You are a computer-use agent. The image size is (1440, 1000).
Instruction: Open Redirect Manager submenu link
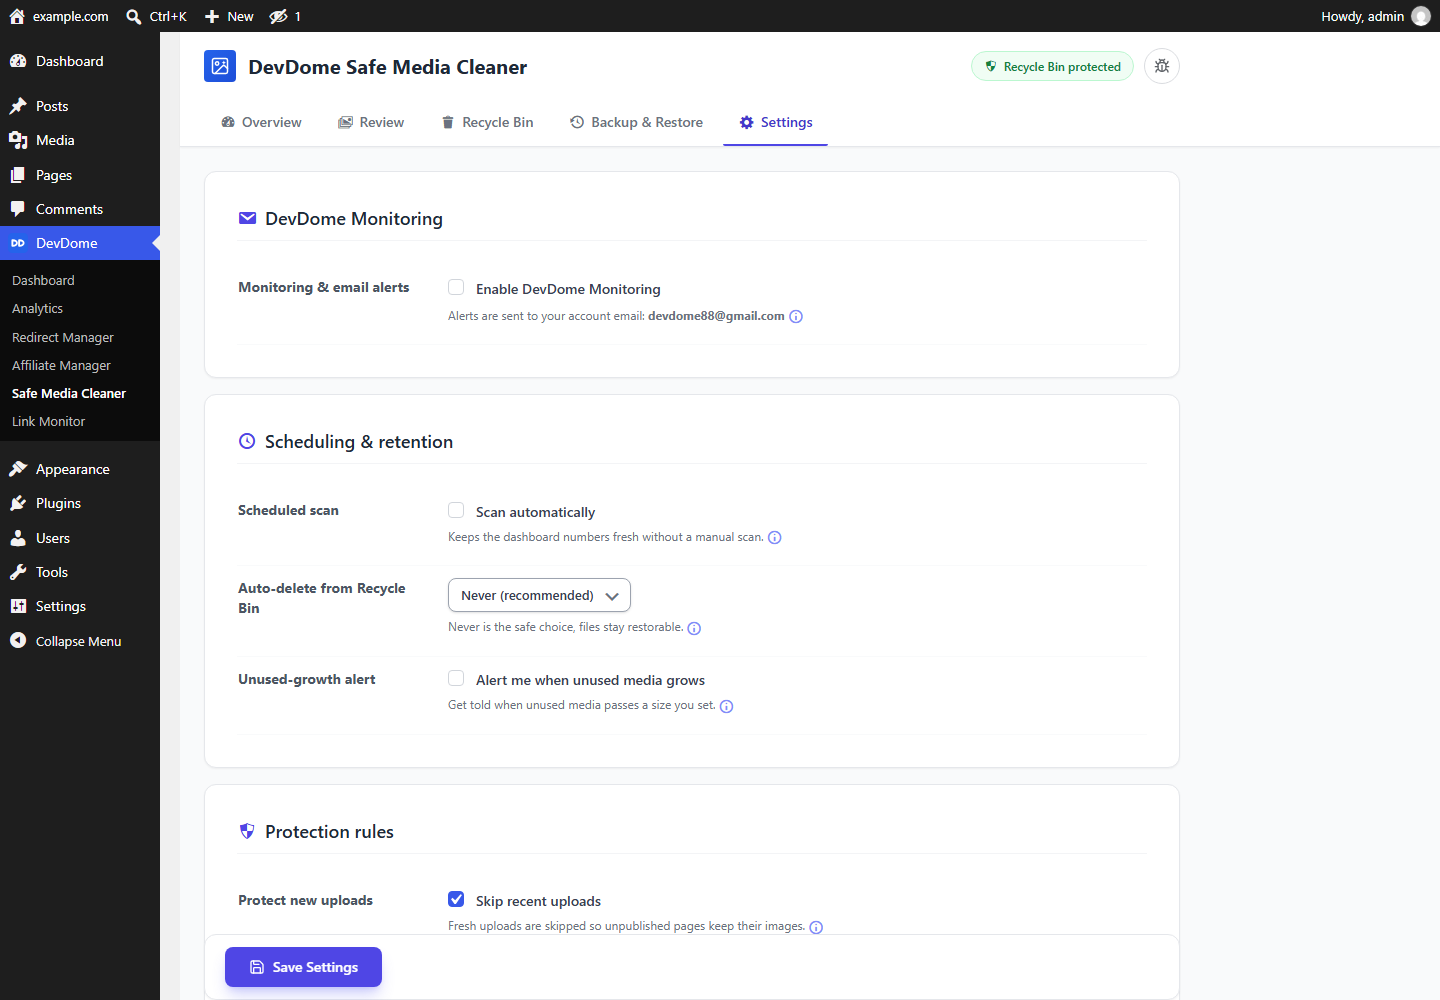point(63,337)
